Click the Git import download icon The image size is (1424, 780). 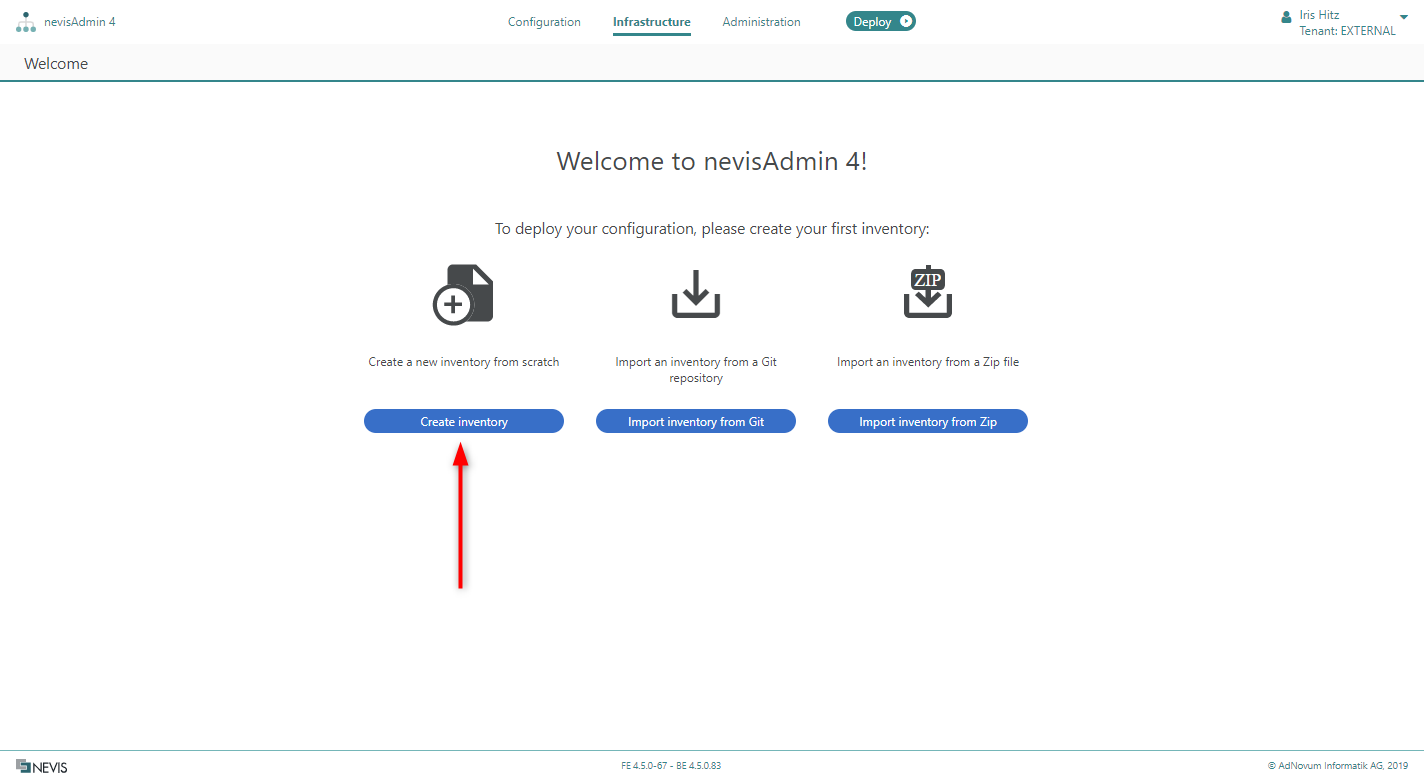click(x=696, y=293)
